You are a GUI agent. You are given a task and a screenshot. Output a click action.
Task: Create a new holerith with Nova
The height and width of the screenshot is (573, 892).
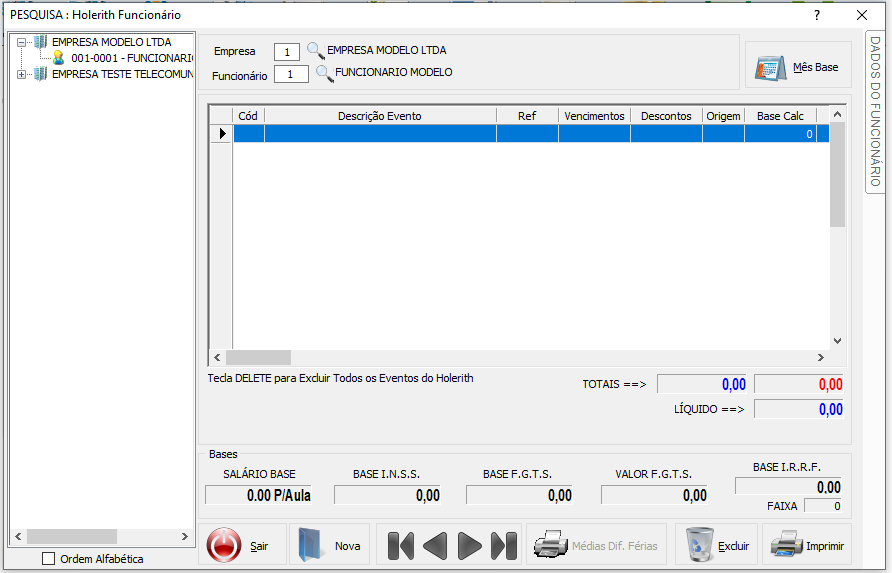pyautogui.click(x=329, y=545)
